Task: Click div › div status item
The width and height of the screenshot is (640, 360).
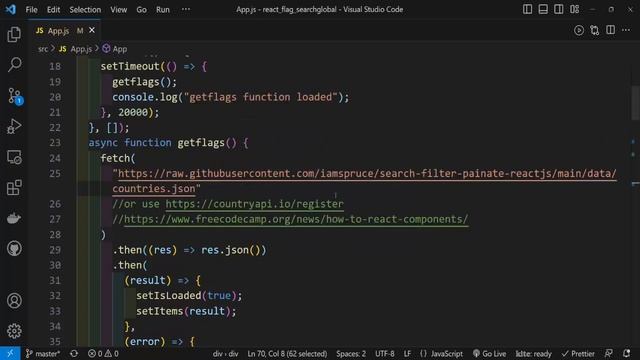Action: (225, 353)
